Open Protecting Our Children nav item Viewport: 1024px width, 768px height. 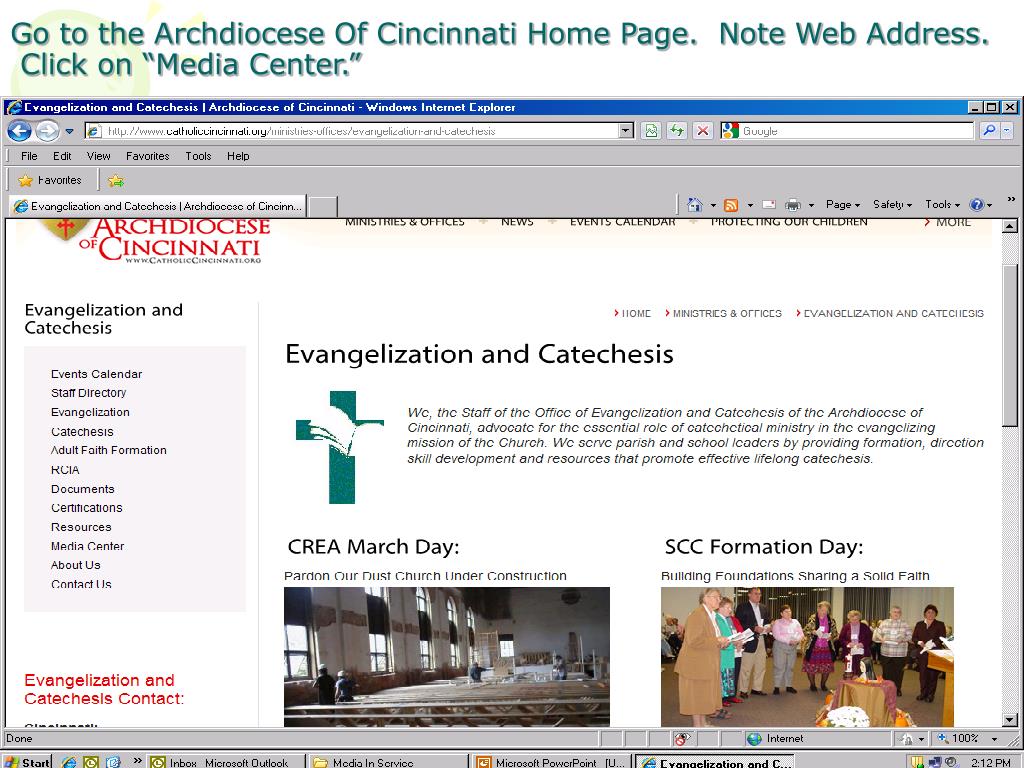pos(789,223)
